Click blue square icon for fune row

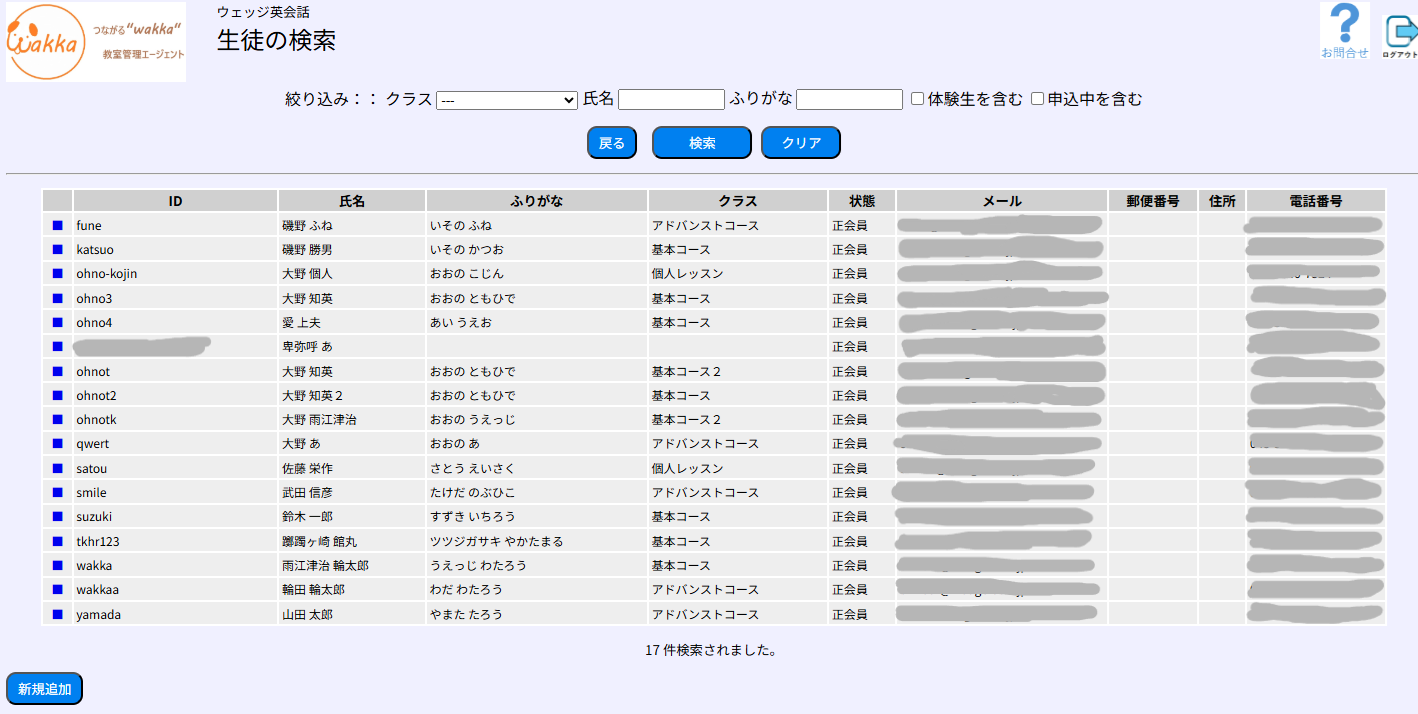pyautogui.click(x=57, y=226)
